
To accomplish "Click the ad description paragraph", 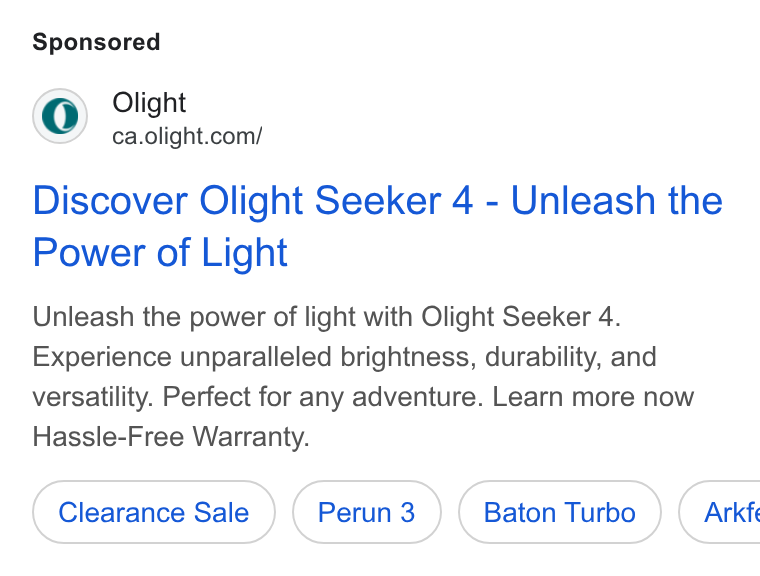I will [x=363, y=377].
